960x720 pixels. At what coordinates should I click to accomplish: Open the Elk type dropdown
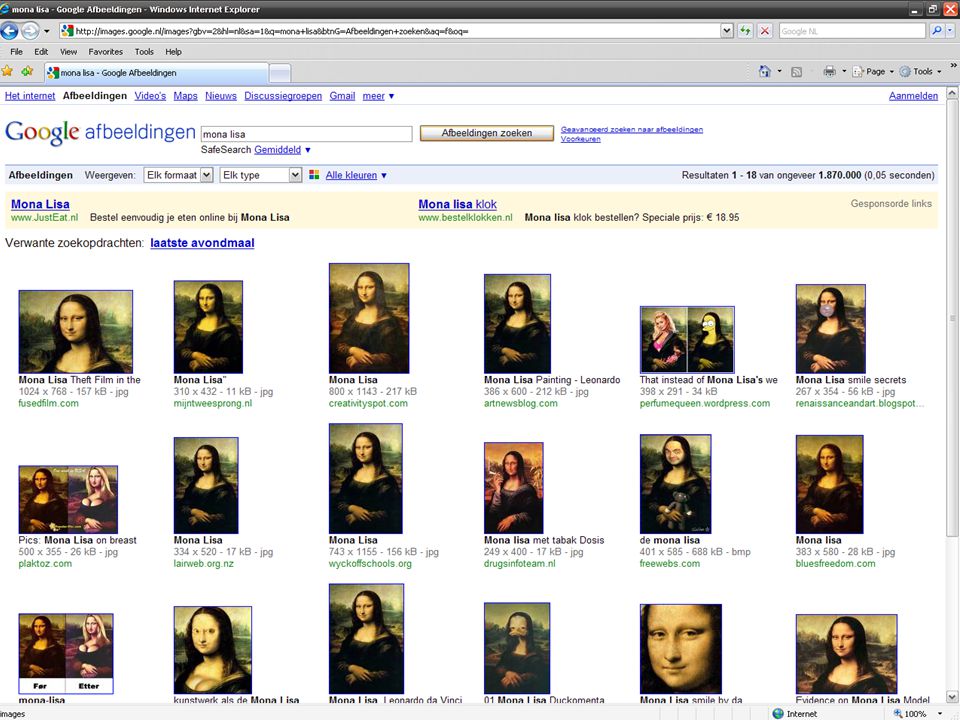pyautogui.click(x=261, y=175)
